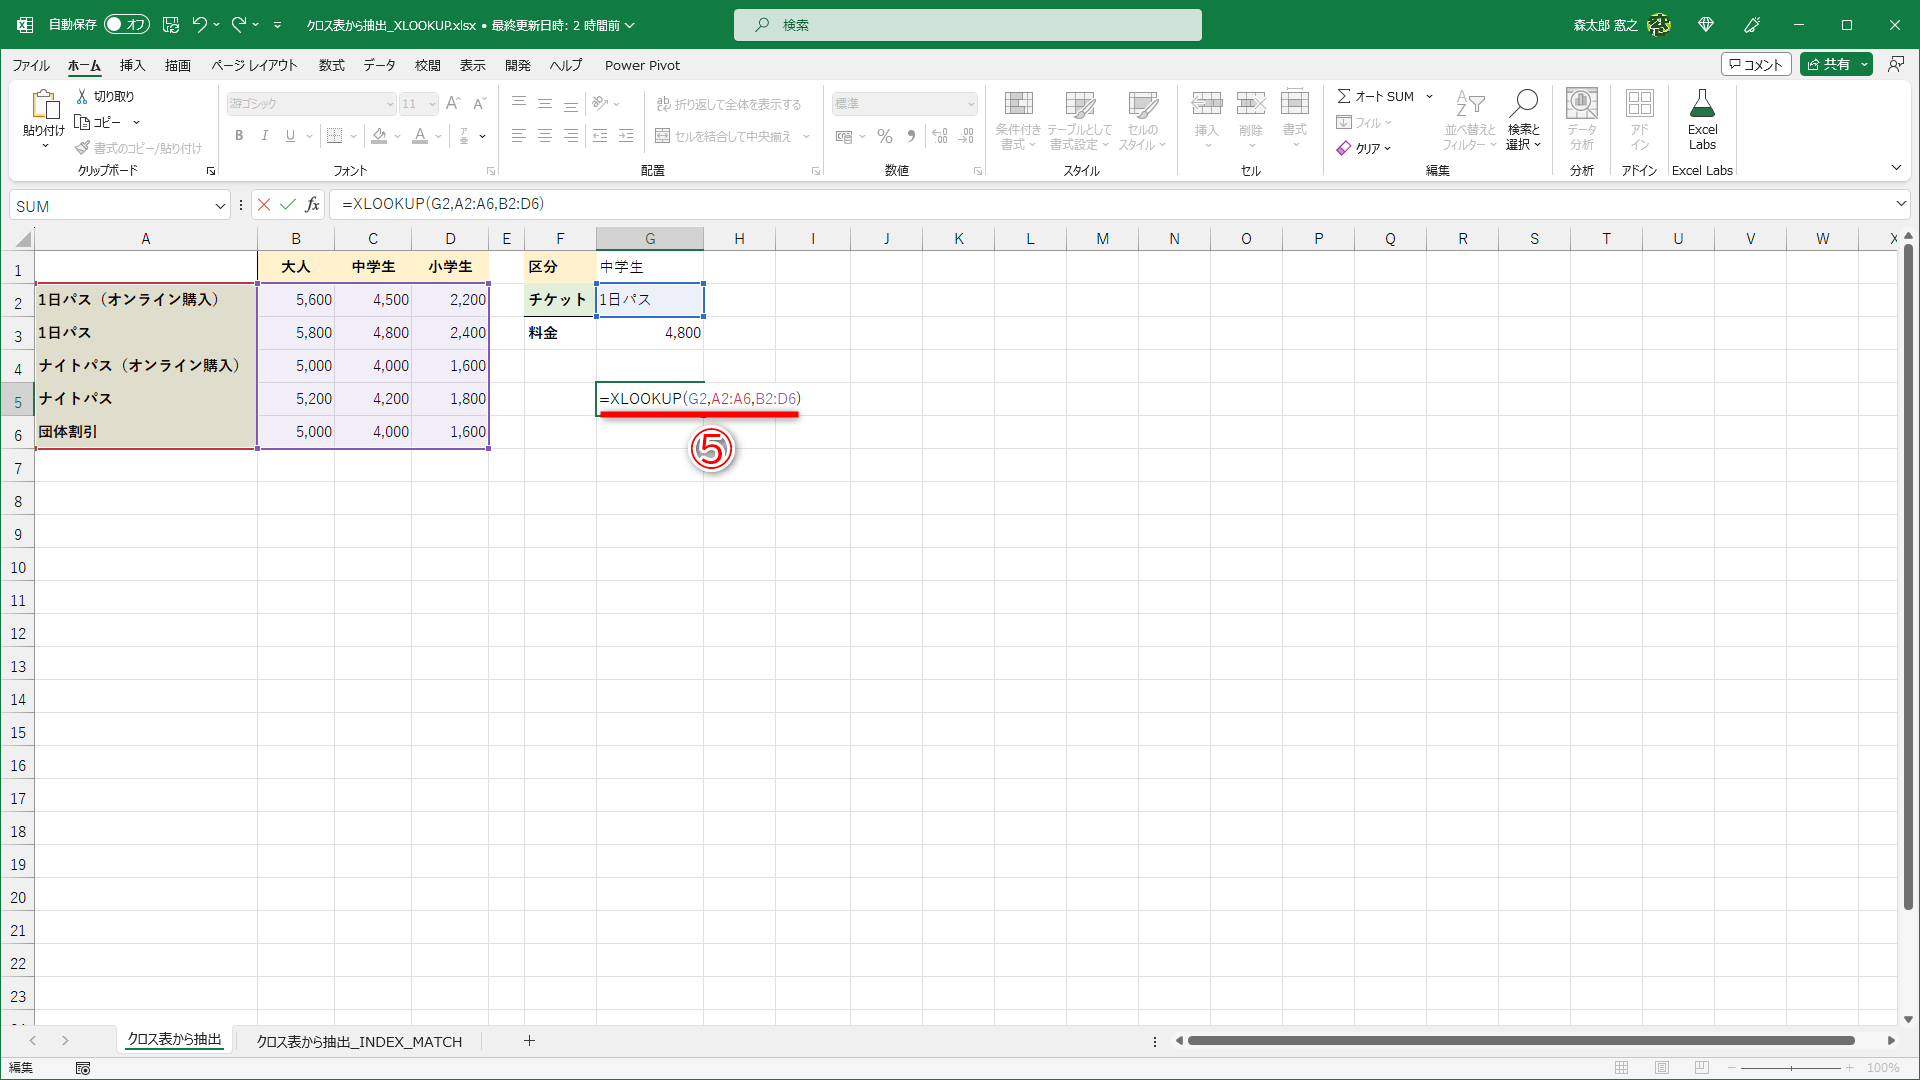This screenshot has height=1080, width=1920.
Task: Toggle the 自動保存 (AutoSave) switch on
Action: tap(126, 24)
